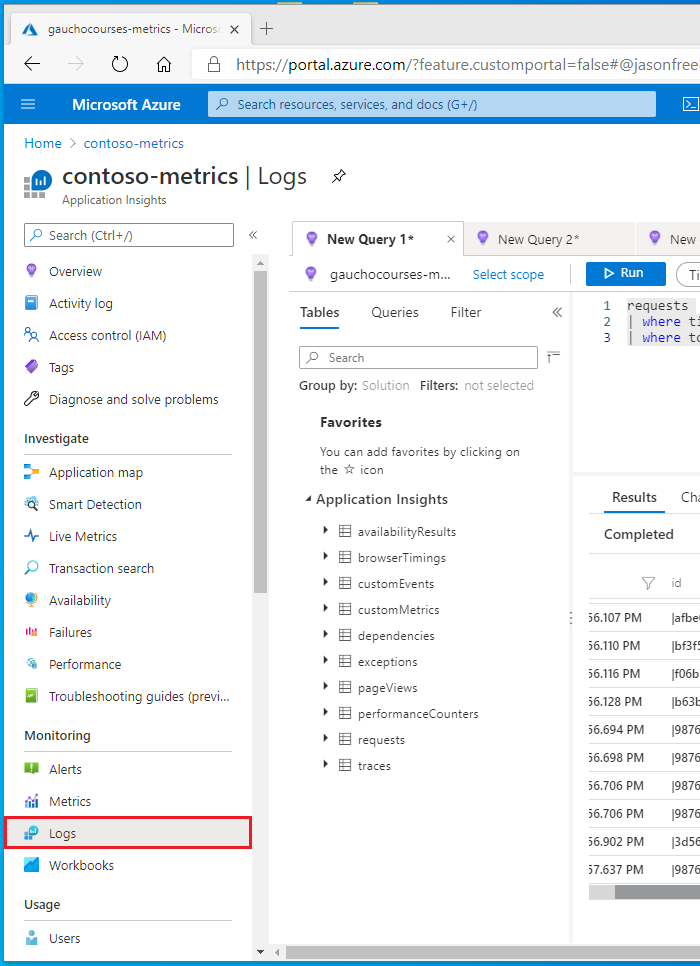Select the Results tab

(x=634, y=497)
